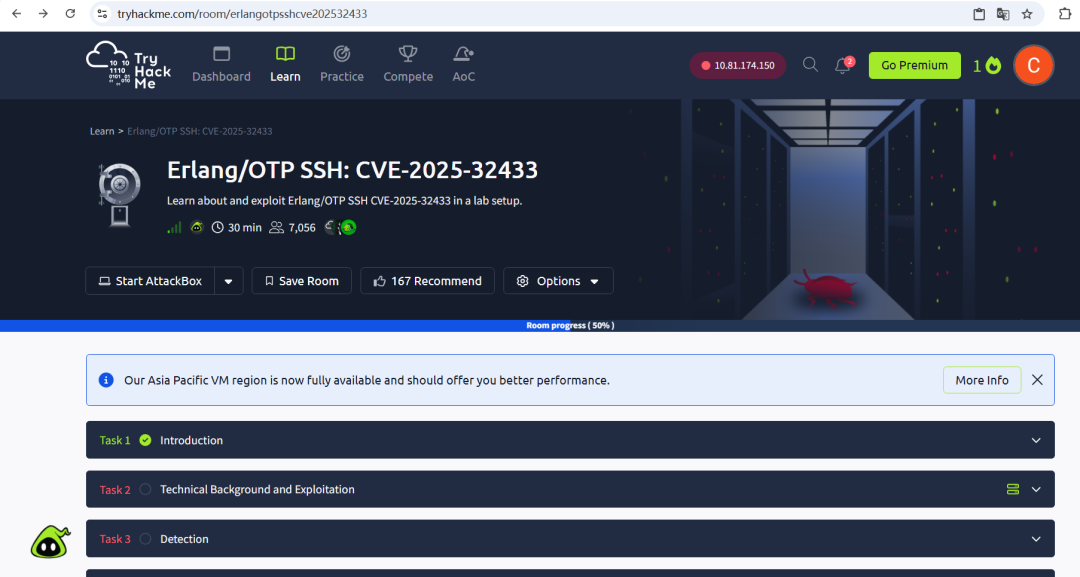Image resolution: width=1080 pixels, height=577 pixels.
Task: Click Technical Background and Exploitation title
Action: coord(257,490)
